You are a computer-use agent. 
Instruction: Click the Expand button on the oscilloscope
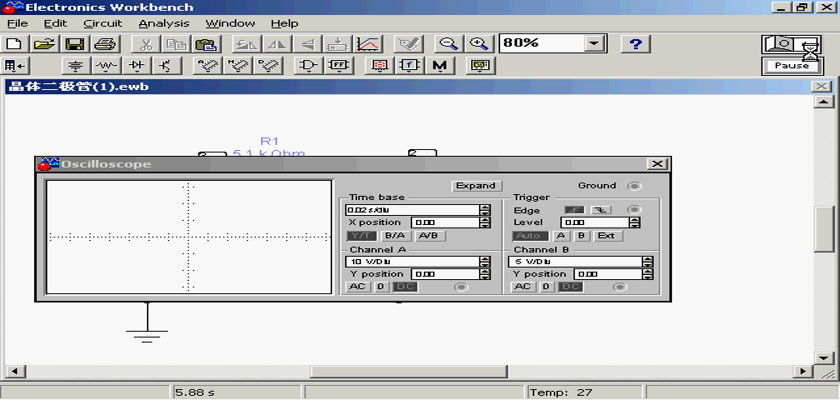pos(475,186)
